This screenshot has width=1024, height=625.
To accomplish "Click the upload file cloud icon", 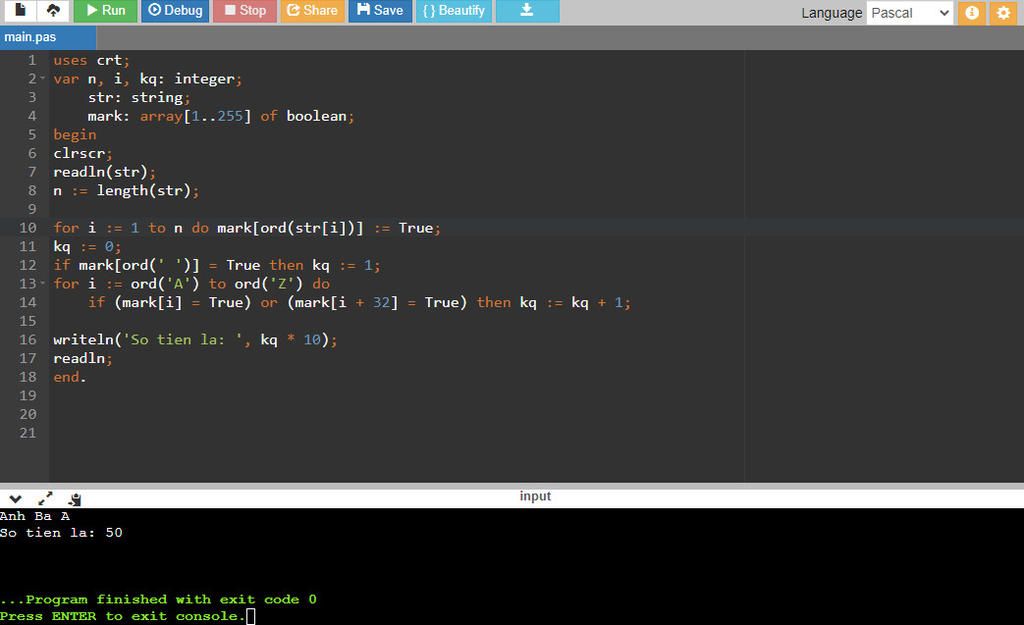I will tap(53, 10).
